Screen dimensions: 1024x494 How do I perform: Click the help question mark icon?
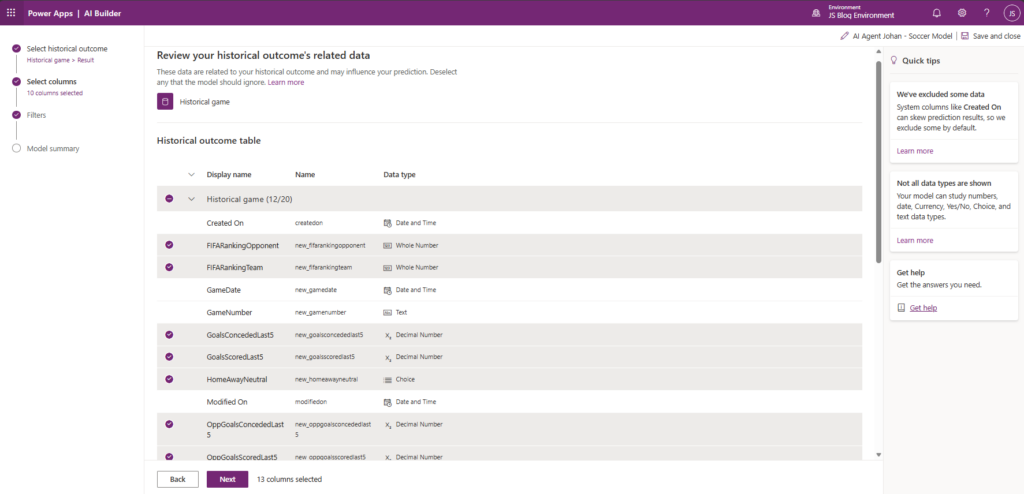[x=987, y=13]
